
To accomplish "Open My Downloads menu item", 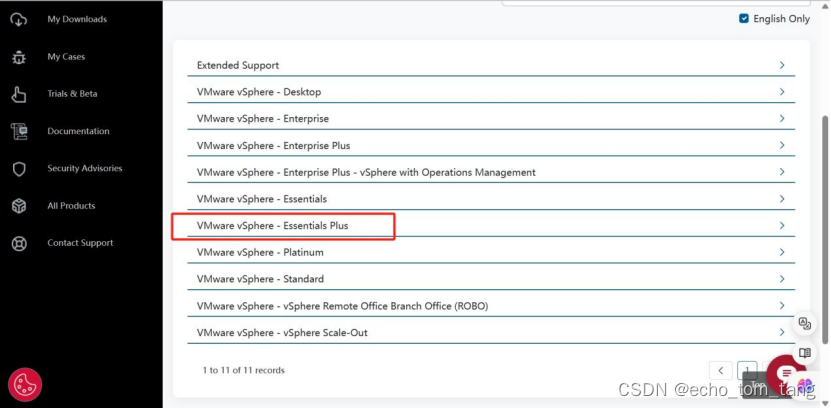I will [x=77, y=19].
